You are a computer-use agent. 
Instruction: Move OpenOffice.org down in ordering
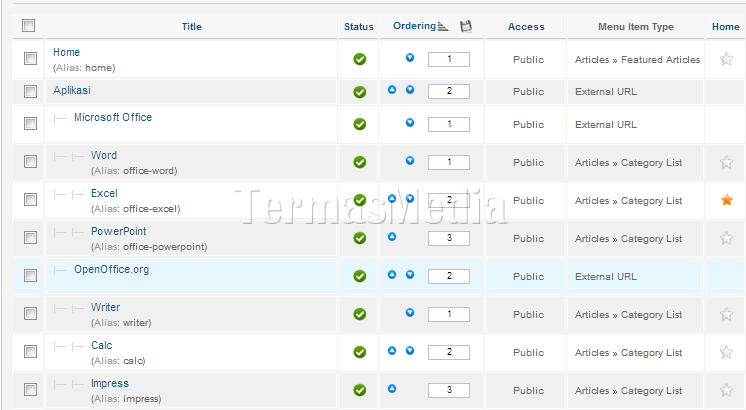click(x=410, y=274)
